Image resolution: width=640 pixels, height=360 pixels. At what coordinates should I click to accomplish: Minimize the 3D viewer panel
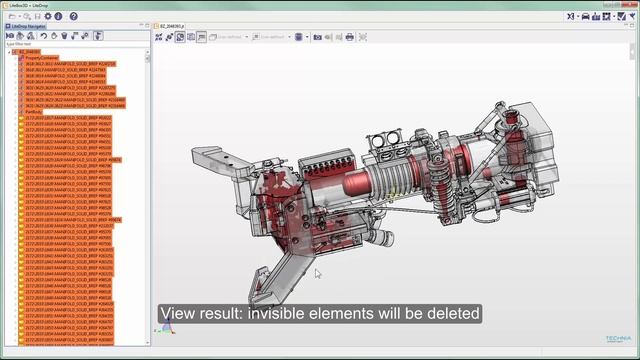tap(626, 25)
